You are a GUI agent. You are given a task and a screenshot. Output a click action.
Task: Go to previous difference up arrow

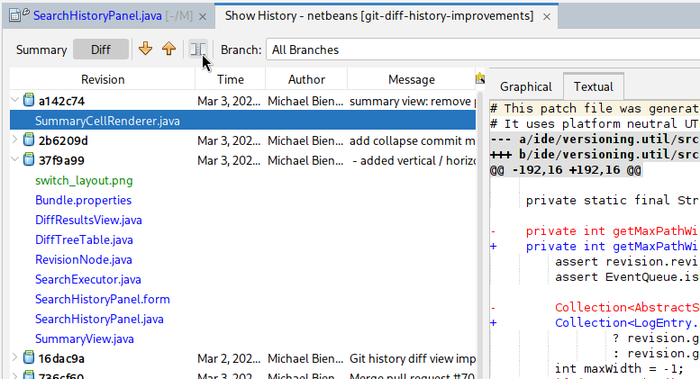pyautogui.click(x=169, y=49)
